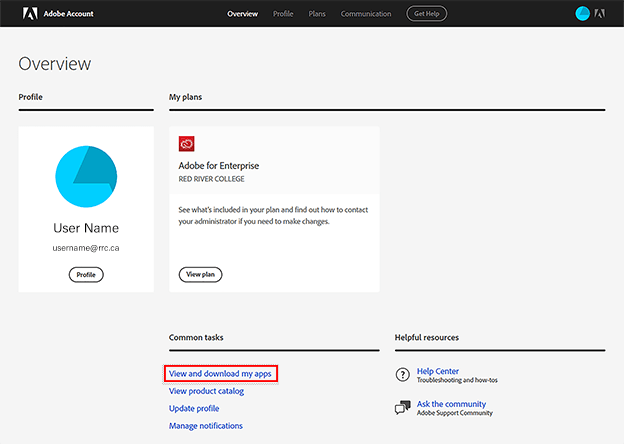The image size is (624, 444).
Task: Click the Adobe logo in the header
Action: pyautogui.click(x=30, y=14)
